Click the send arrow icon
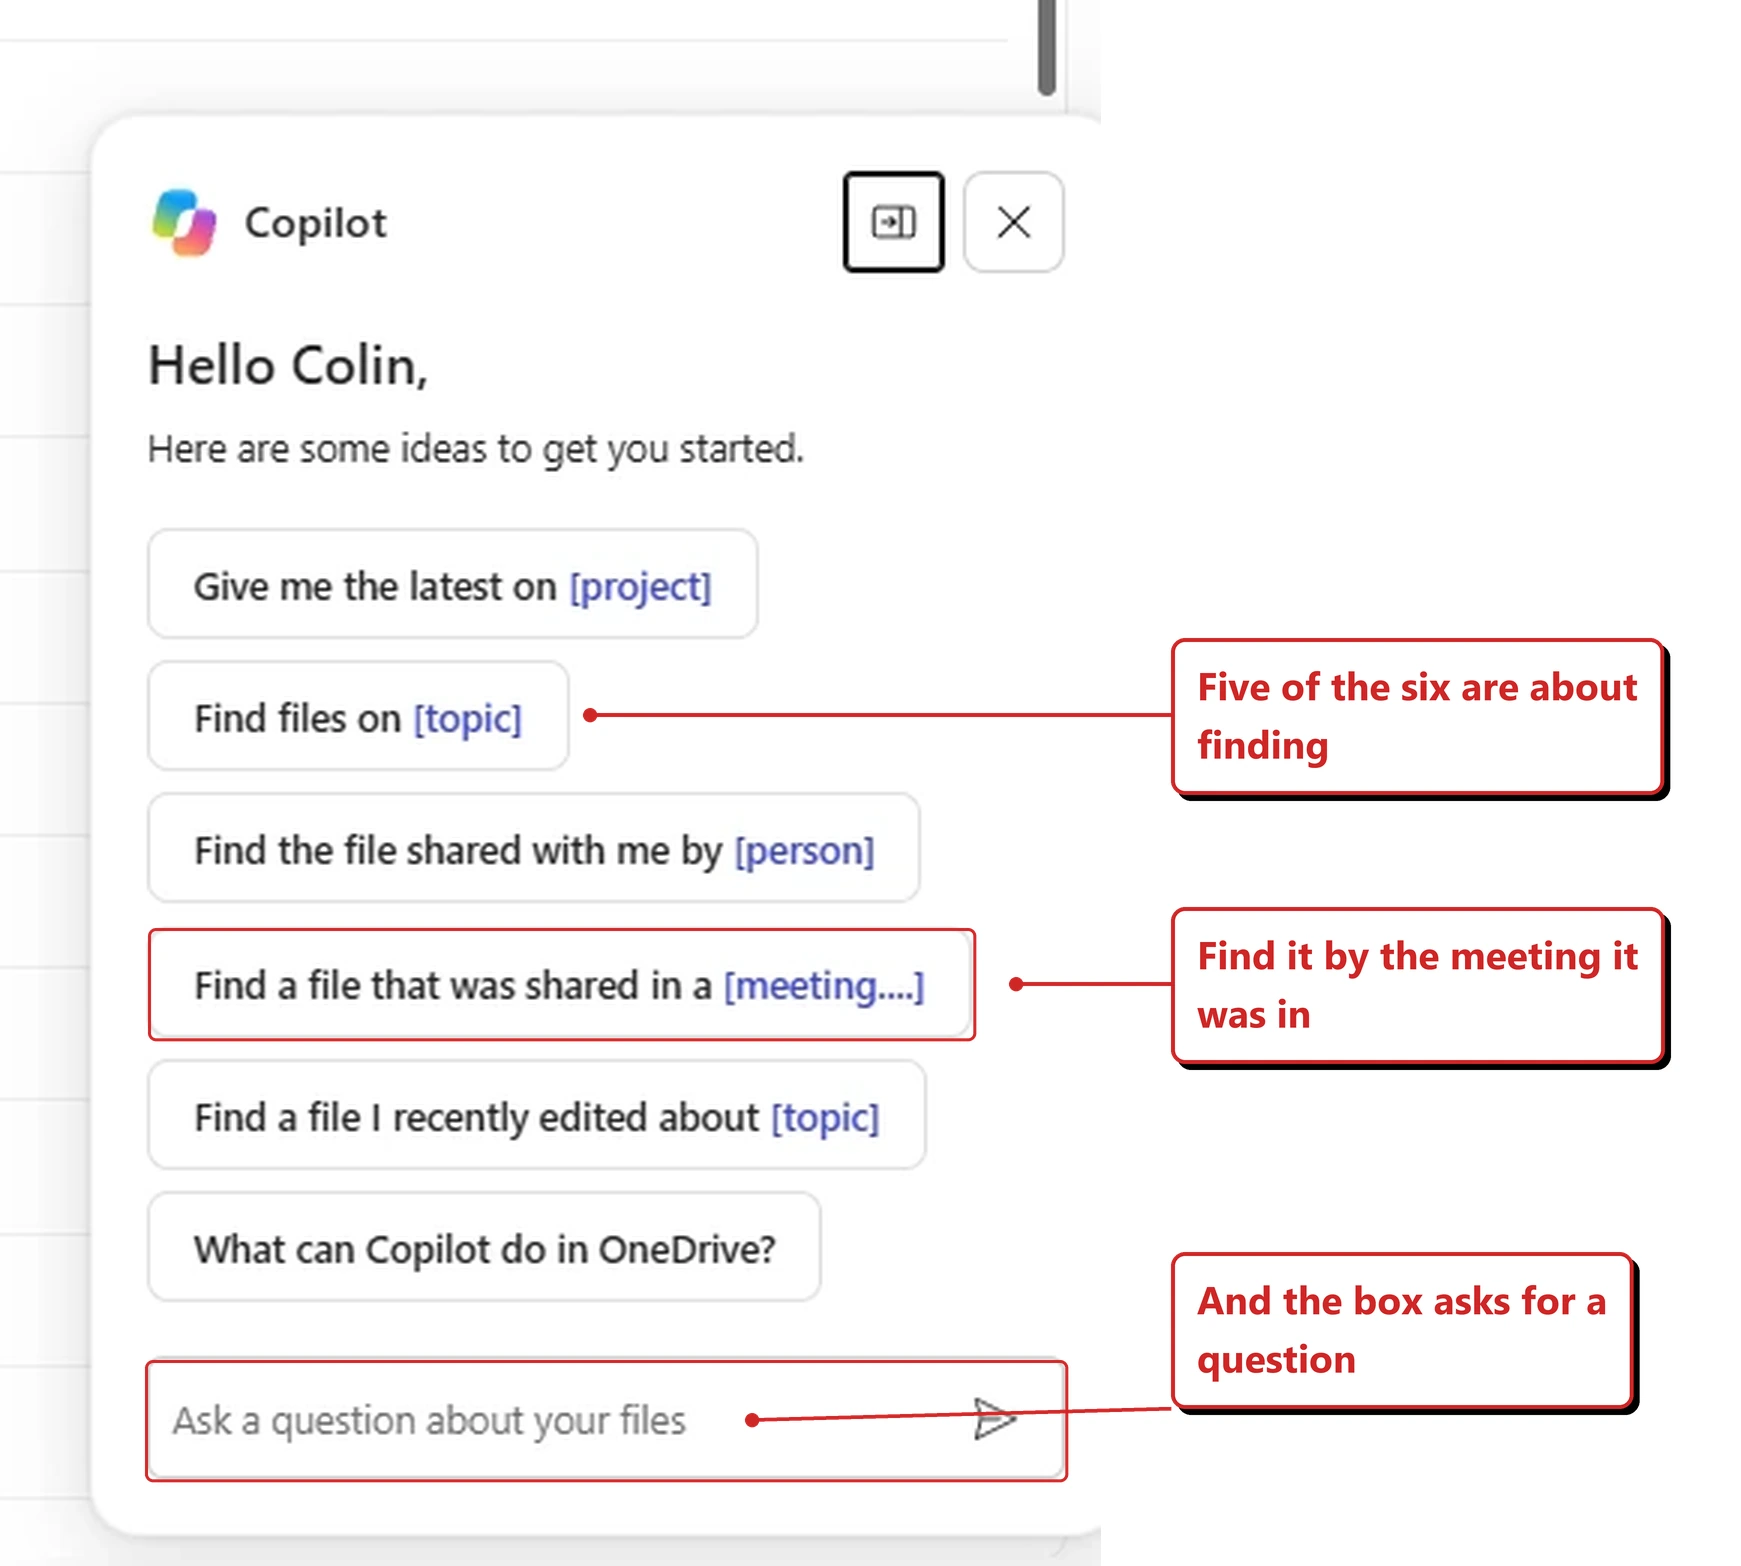The height and width of the screenshot is (1566, 1741). (x=995, y=1419)
